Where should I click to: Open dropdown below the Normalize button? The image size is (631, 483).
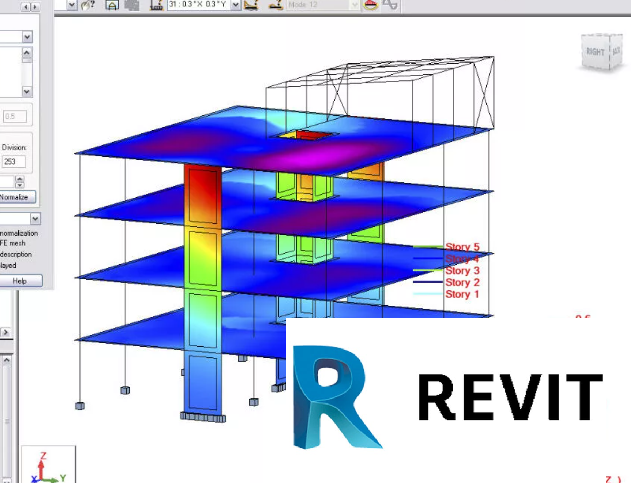click(x=35, y=219)
